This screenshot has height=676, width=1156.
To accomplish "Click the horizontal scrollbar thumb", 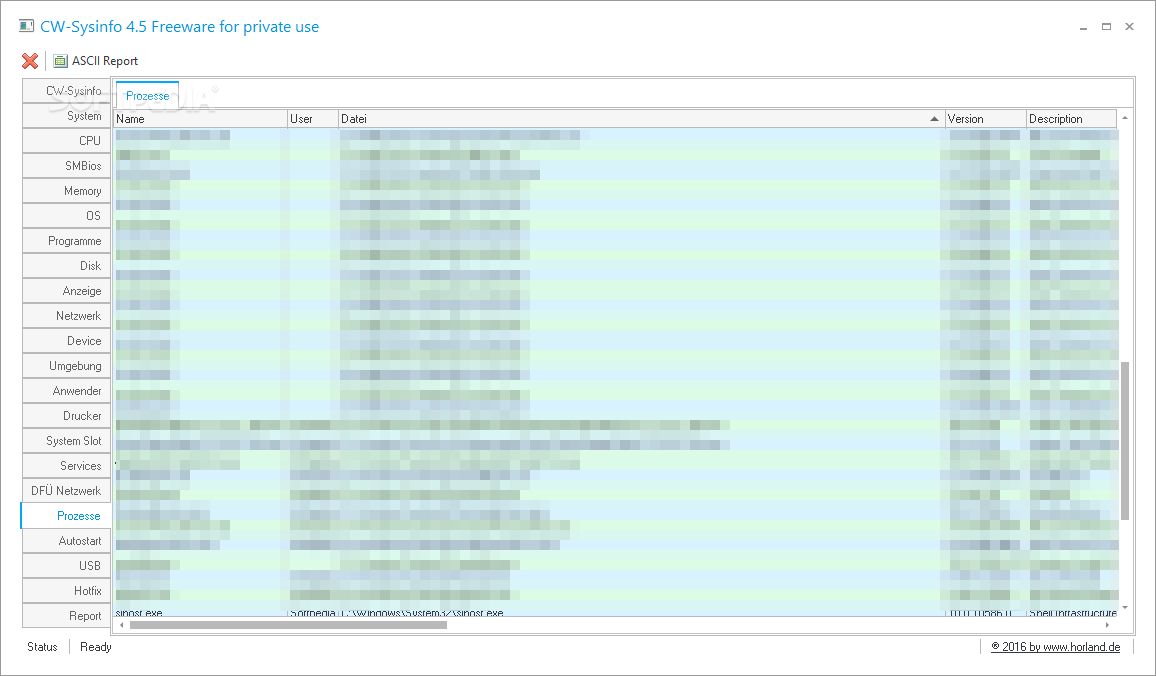I will [x=288, y=625].
